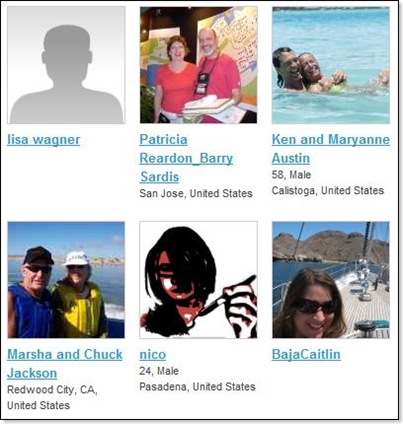Select the Redwood City, CA location text
Screen dimensions: 403x424
tap(52, 390)
